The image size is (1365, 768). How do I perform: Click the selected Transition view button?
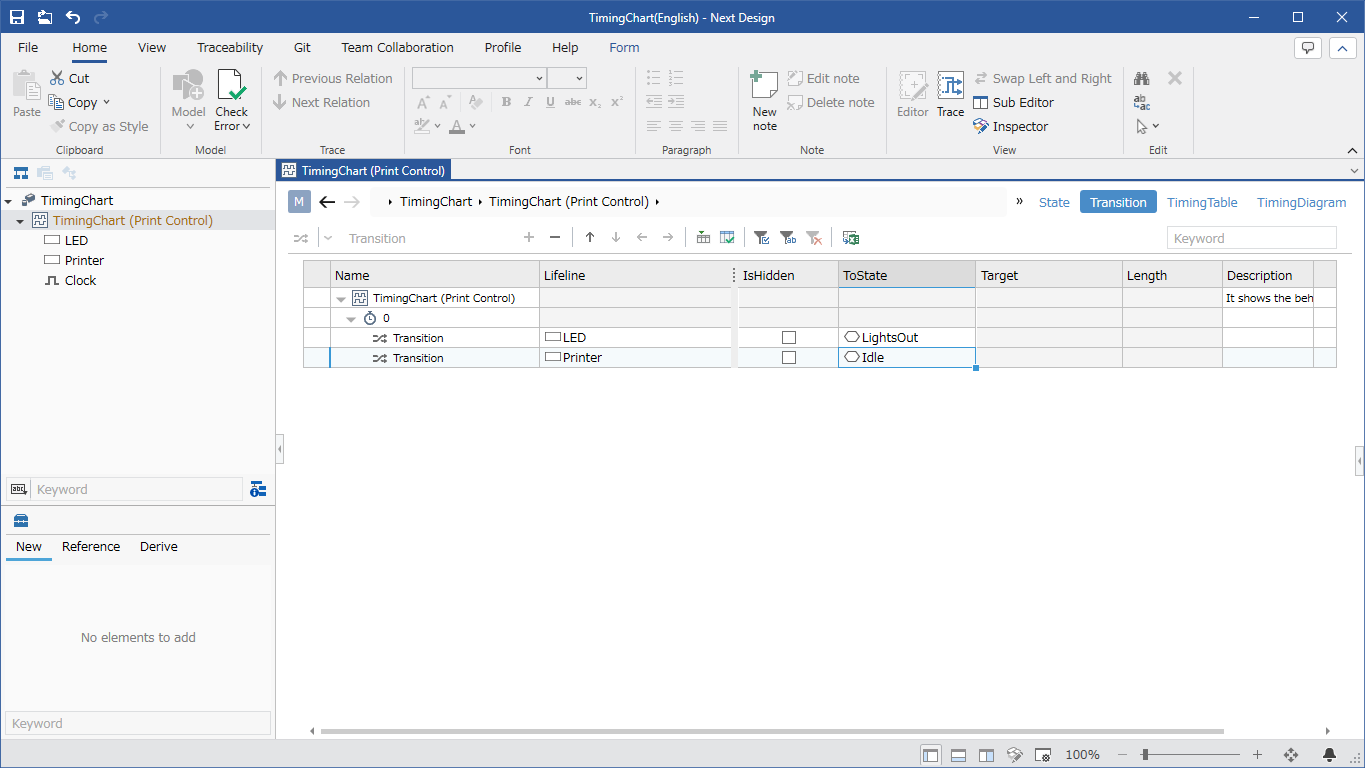coord(1118,202)
